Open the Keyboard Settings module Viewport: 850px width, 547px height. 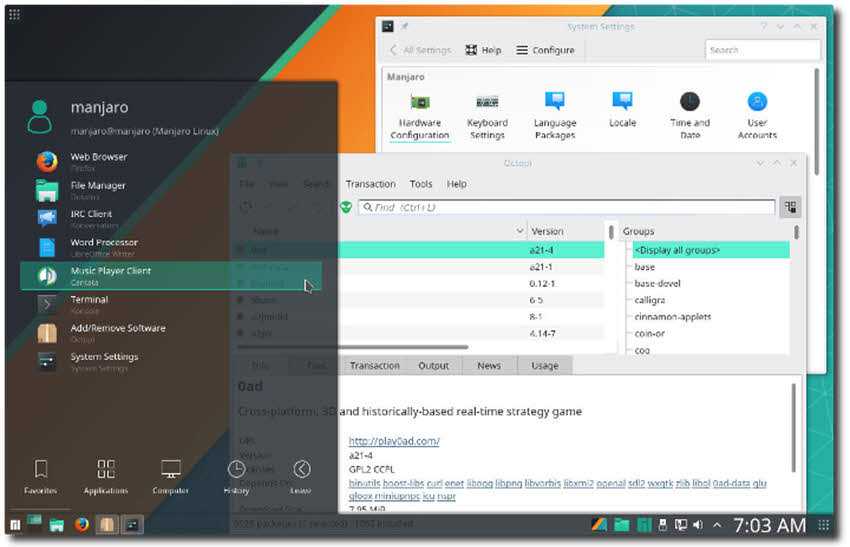pos(487,115)
